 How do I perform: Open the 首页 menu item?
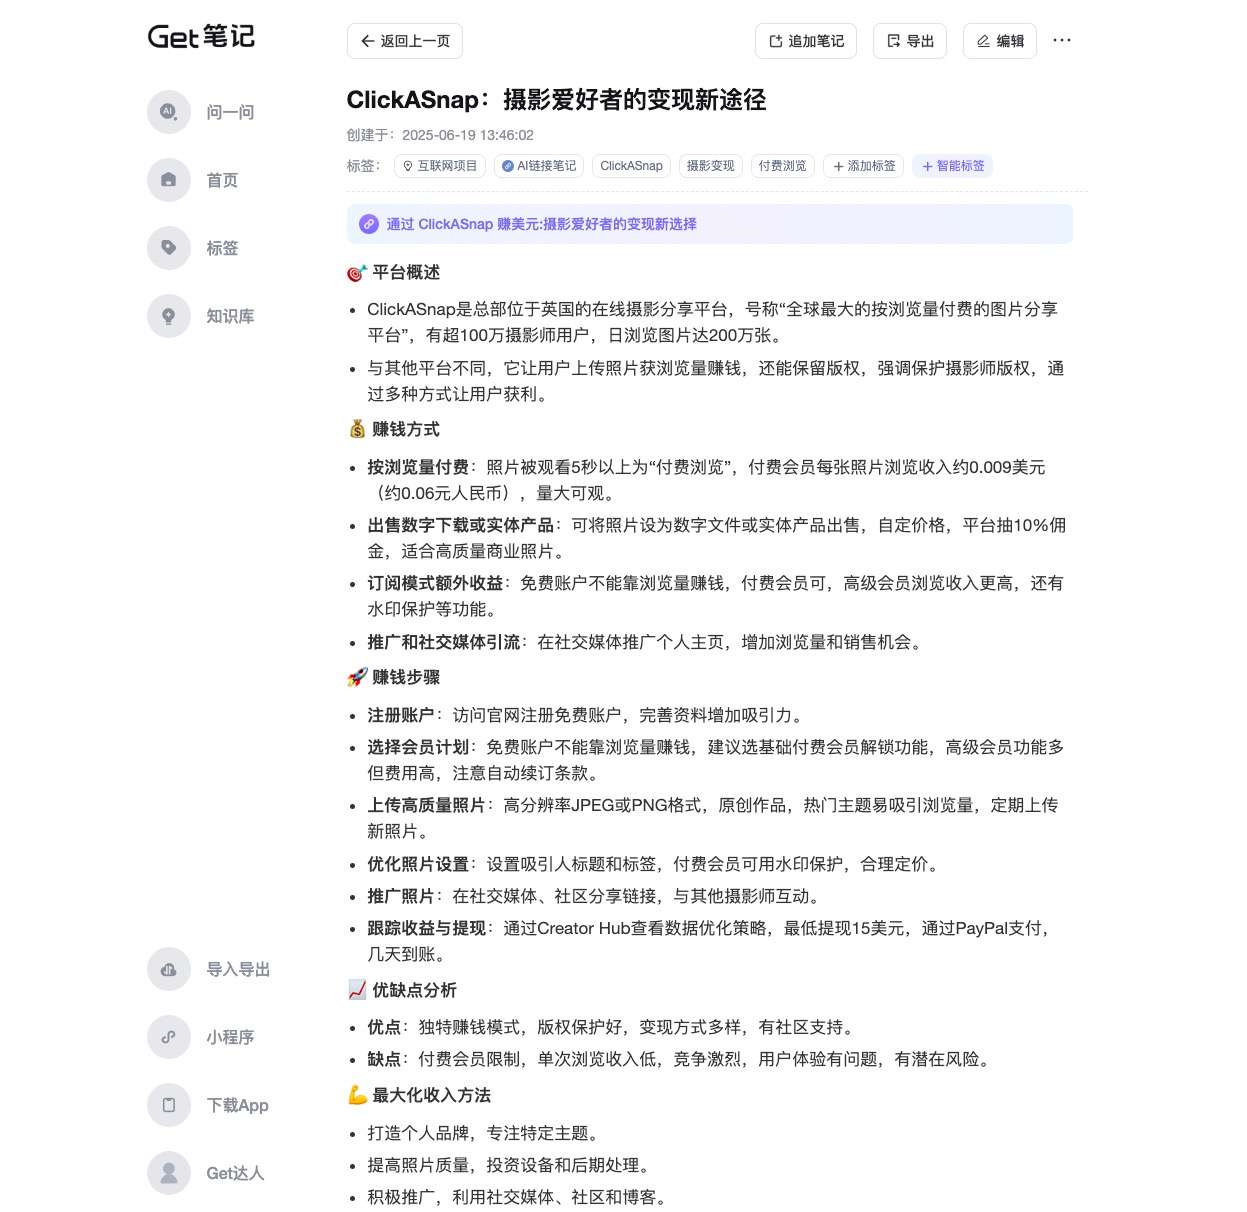click(222, 180)
